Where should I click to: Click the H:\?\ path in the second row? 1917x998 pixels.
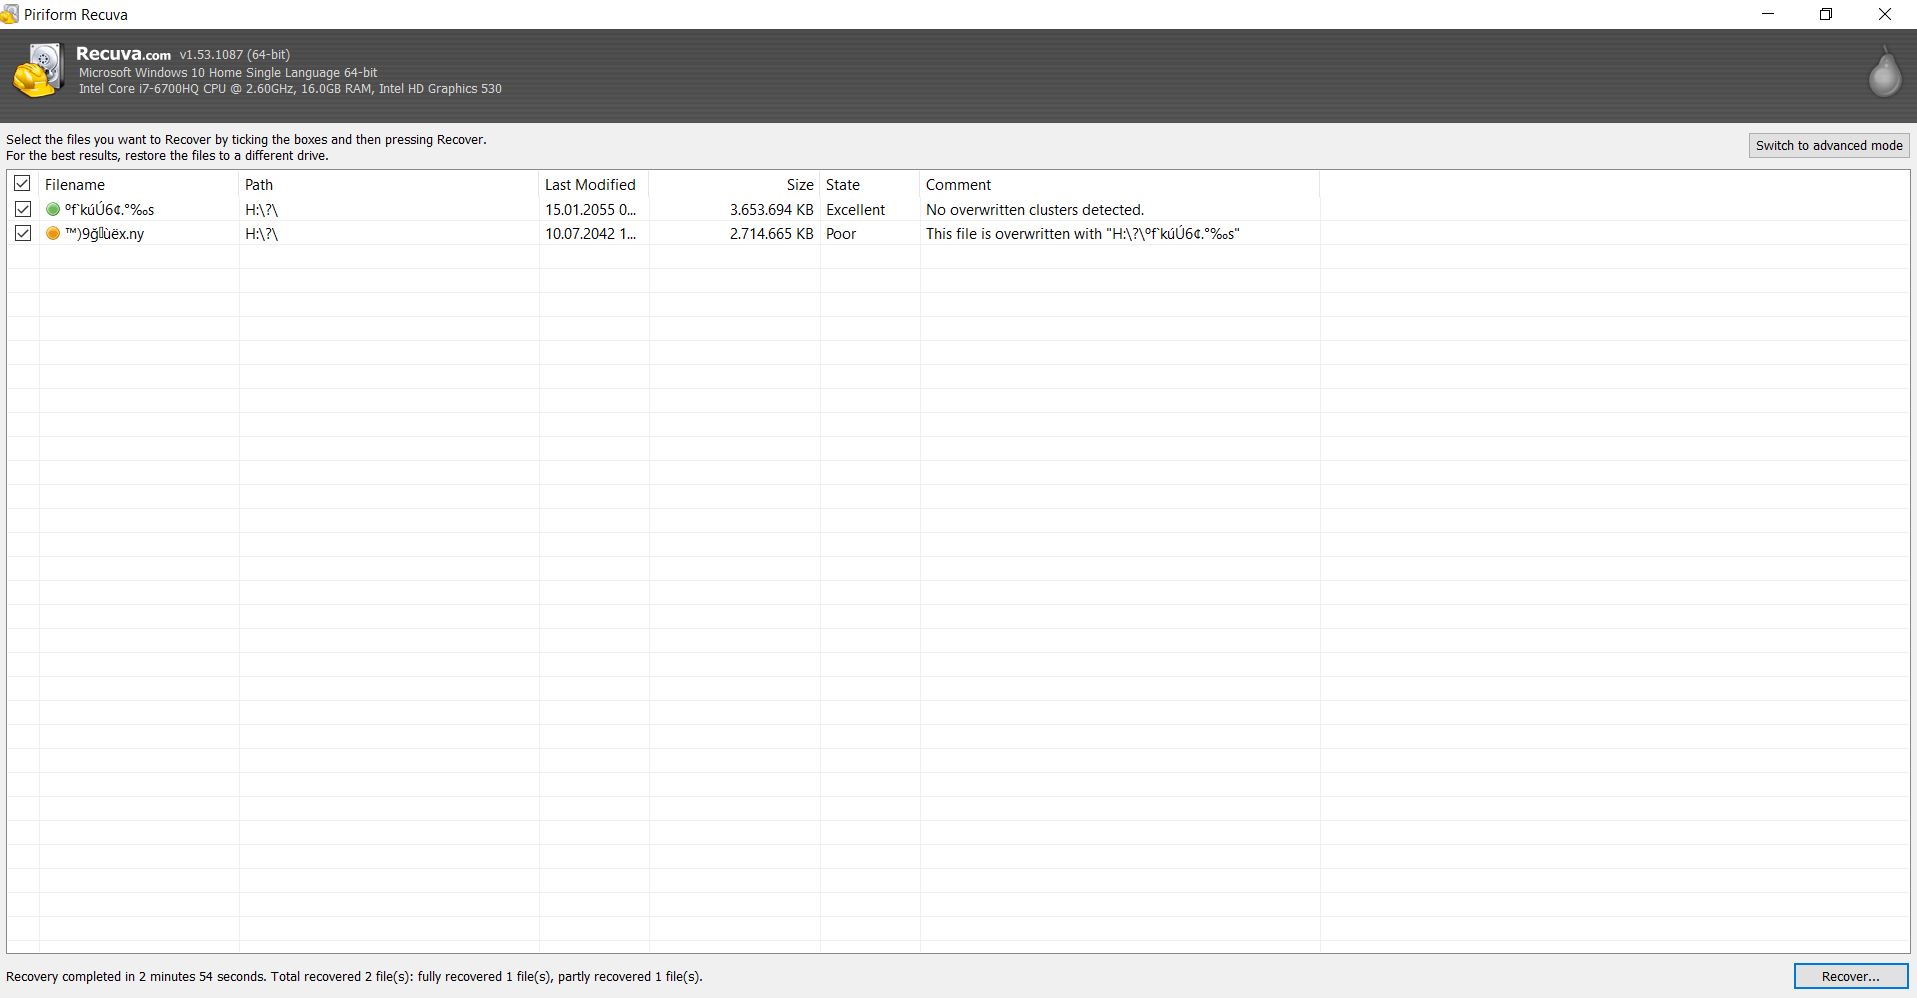coord(262,234)
